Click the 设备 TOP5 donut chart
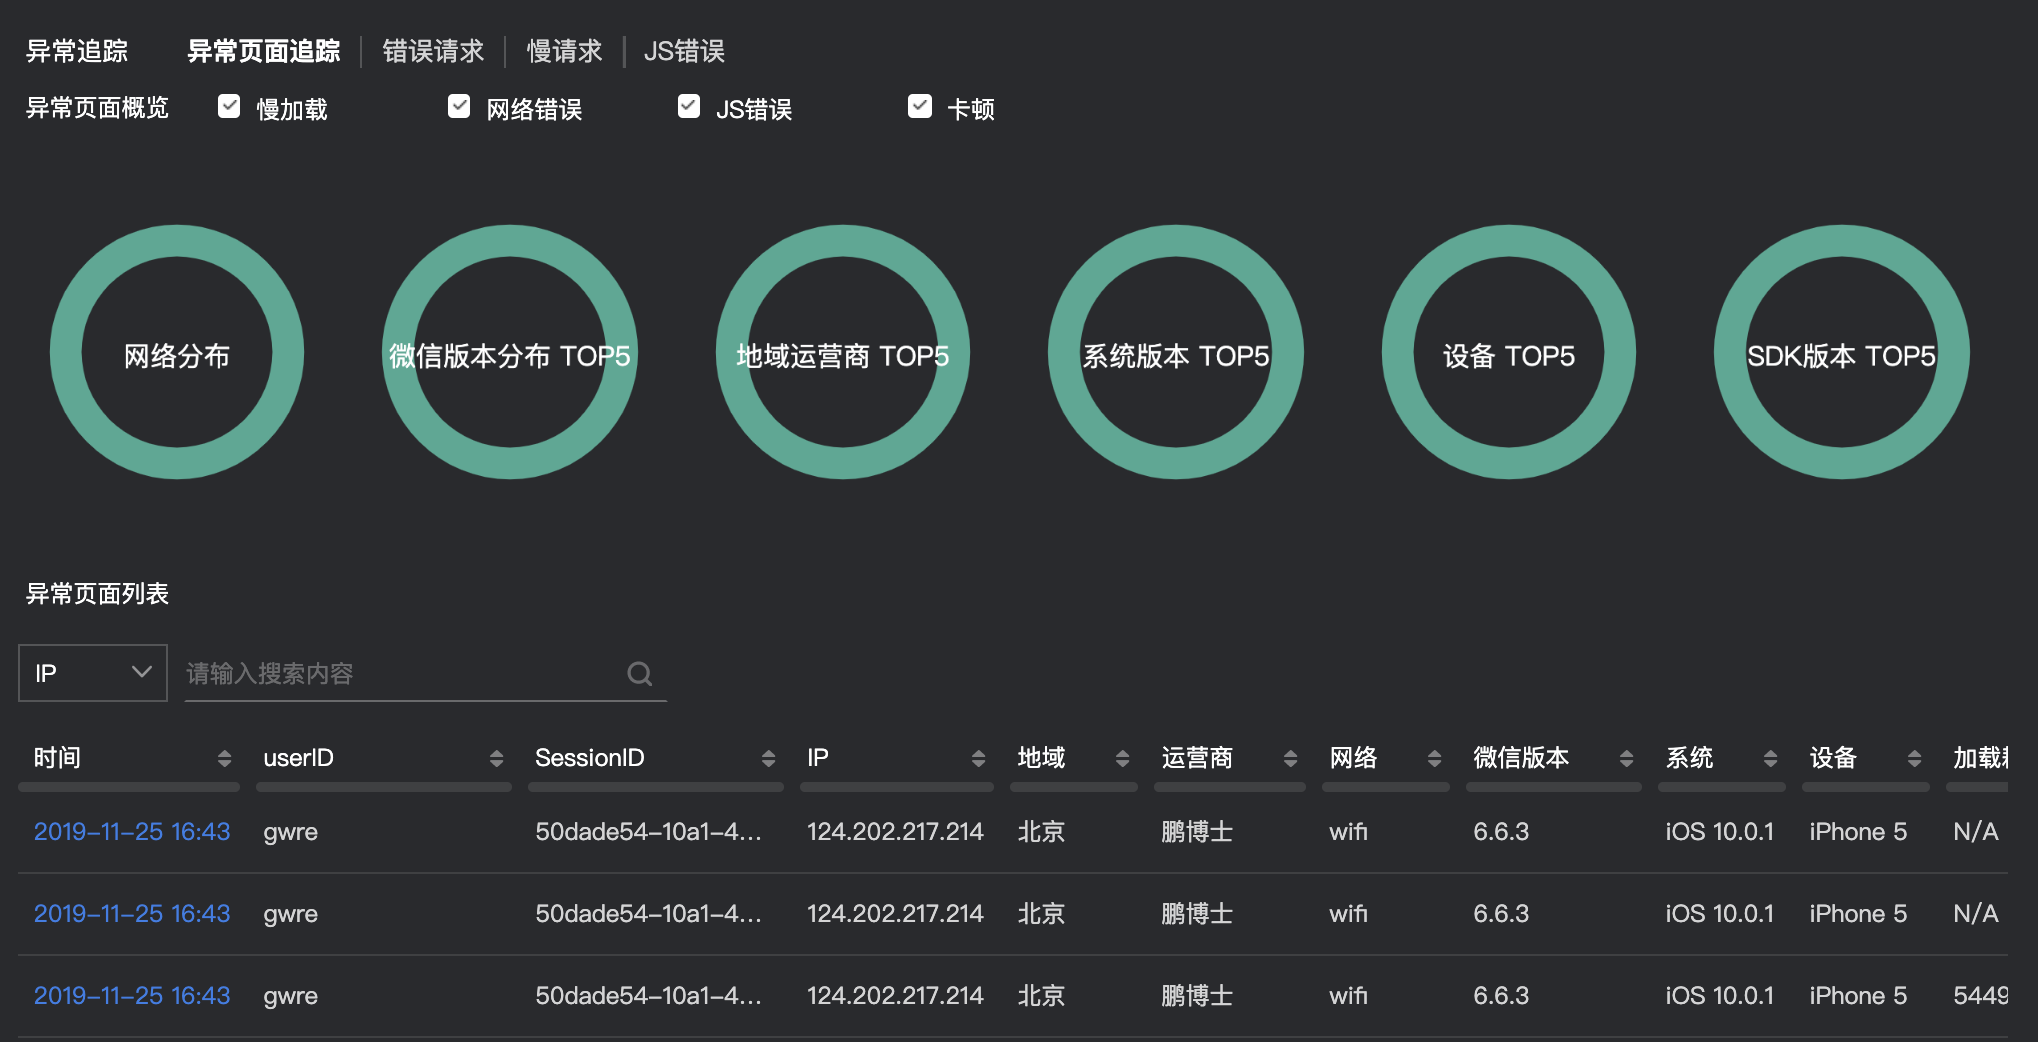 coord(1509,352)
